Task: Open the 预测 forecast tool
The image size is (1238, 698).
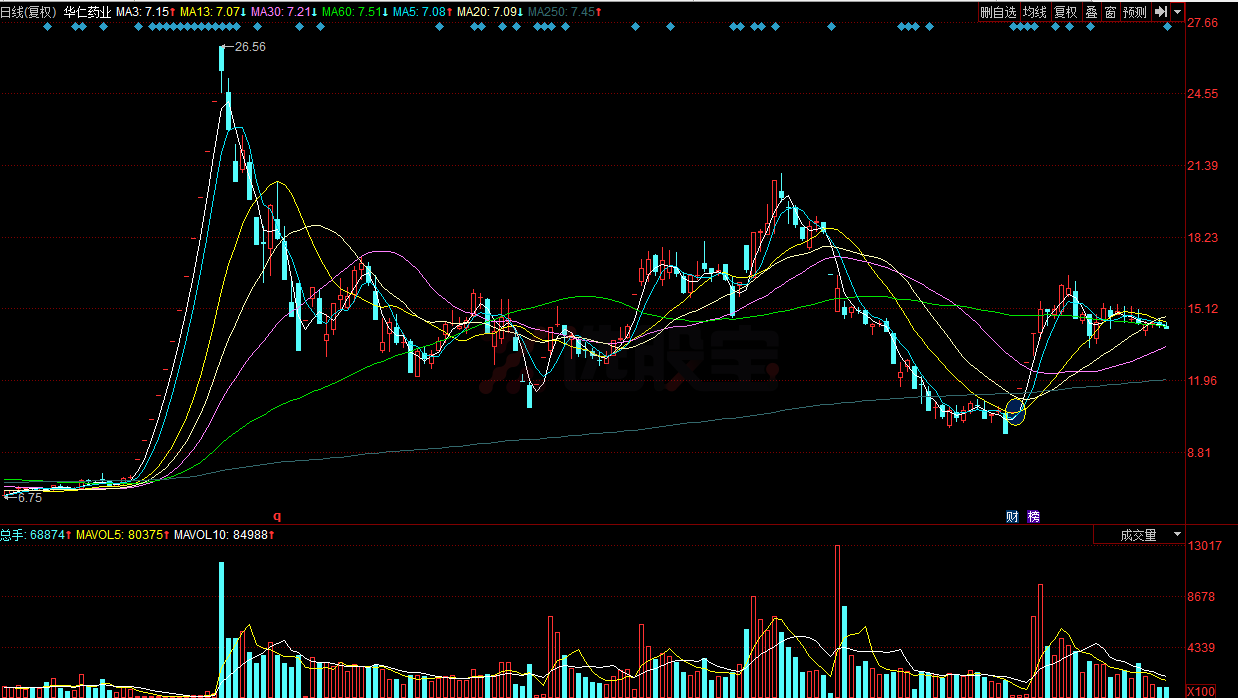Action: [1134, 12]
